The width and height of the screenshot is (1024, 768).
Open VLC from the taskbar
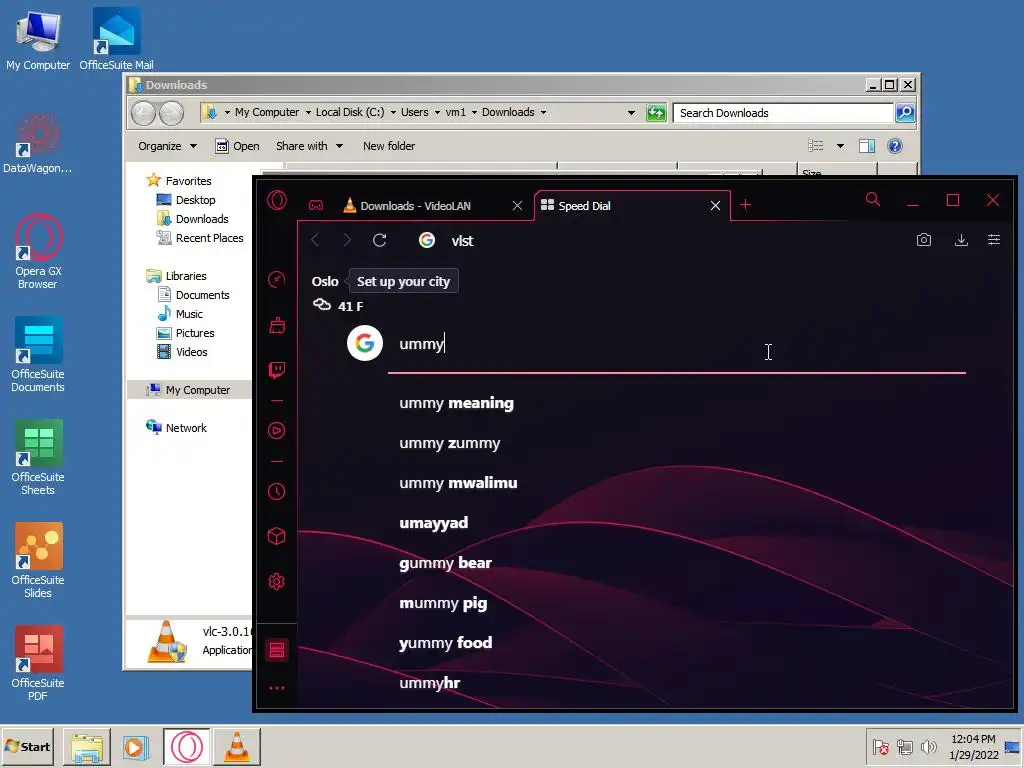point(236,746)
